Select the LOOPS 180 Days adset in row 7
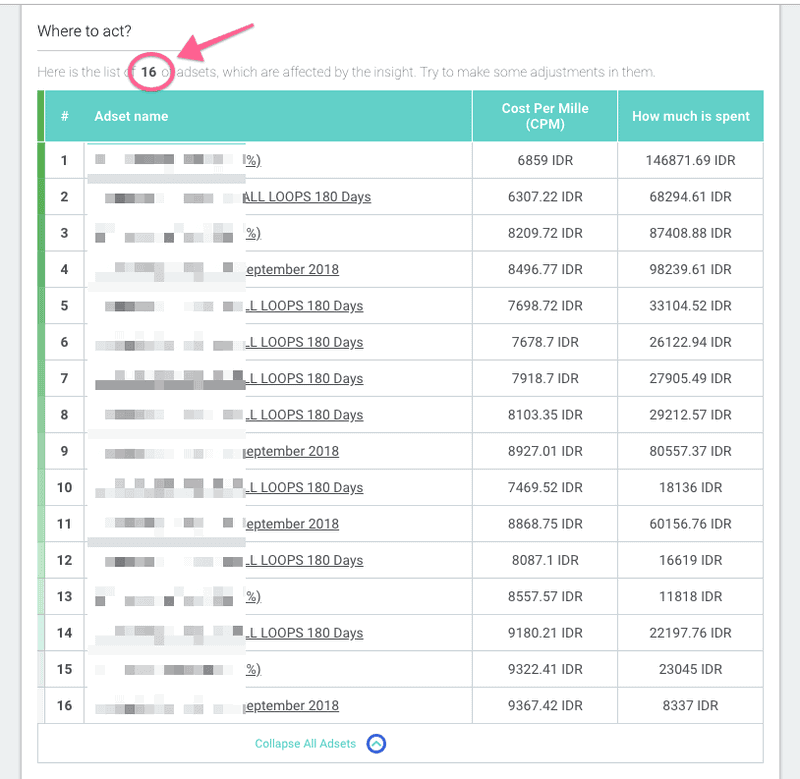Screen dimensions: 800x779 point(304,378)
